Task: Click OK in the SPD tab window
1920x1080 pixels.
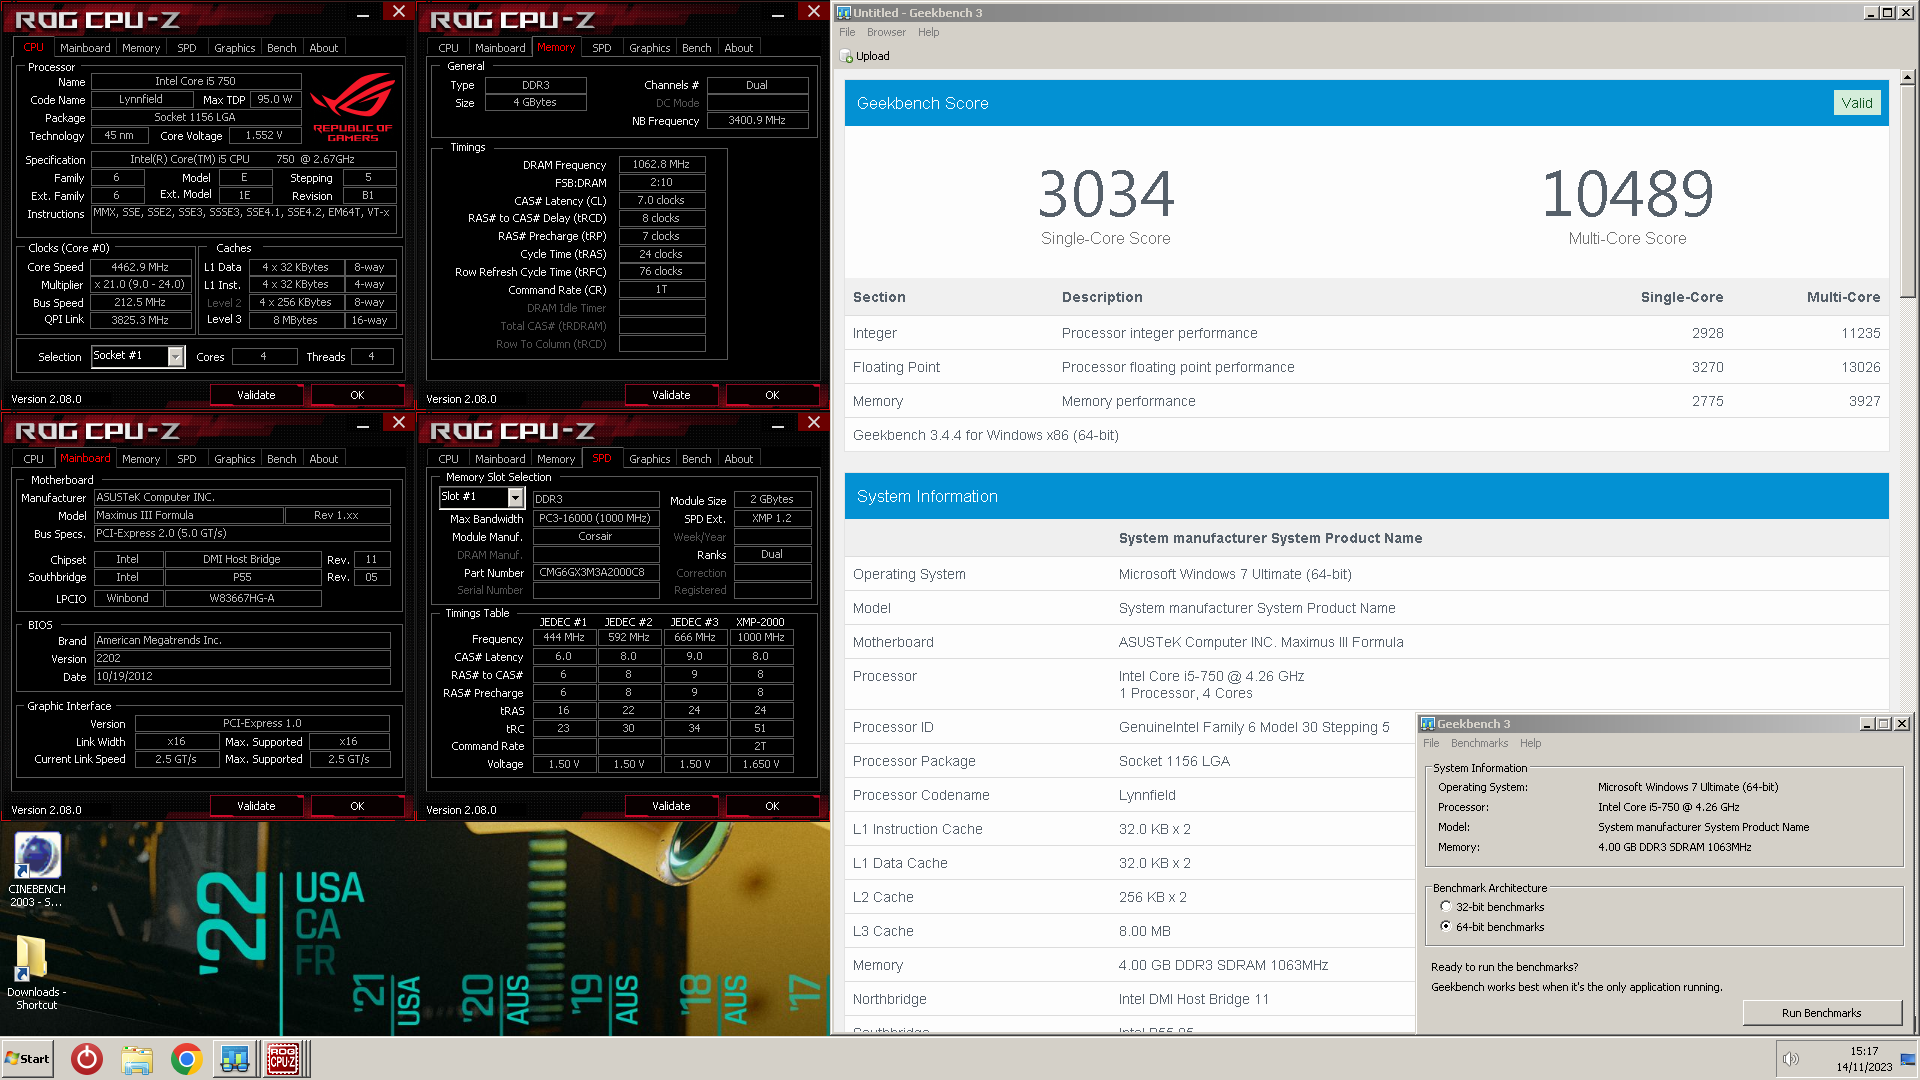Action: (x=772, y=806)
